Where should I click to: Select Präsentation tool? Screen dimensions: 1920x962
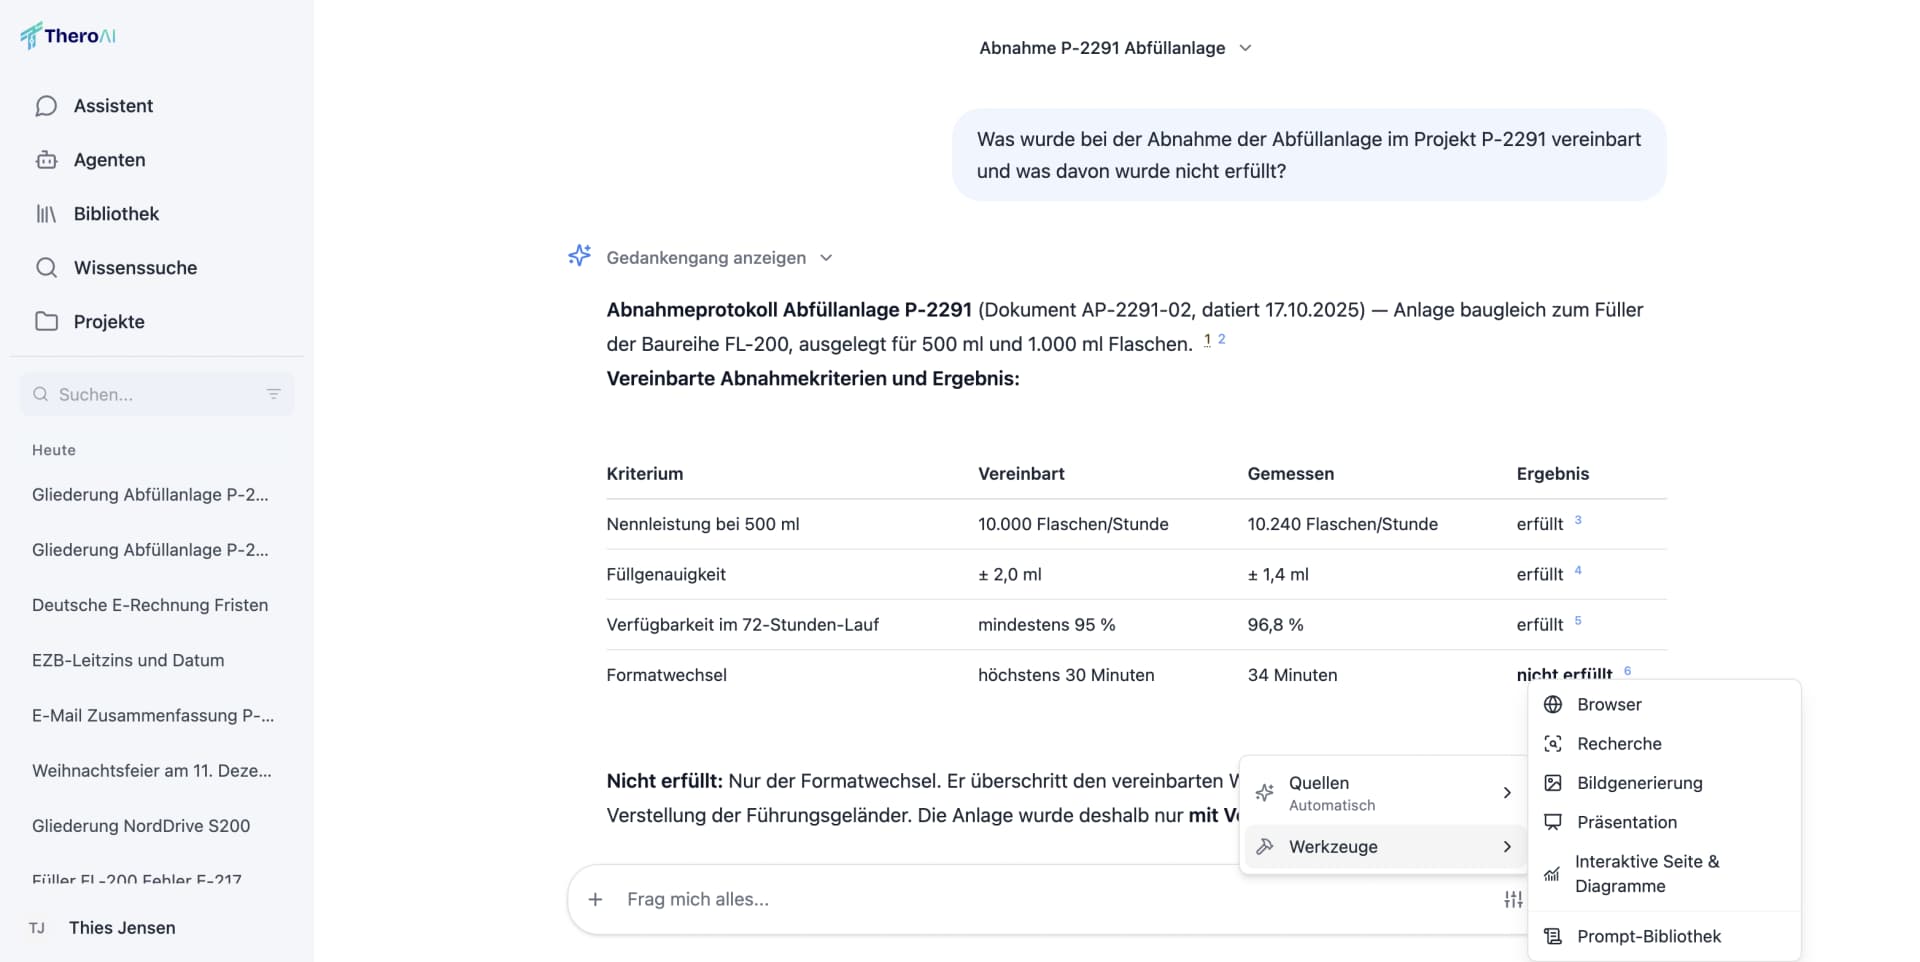1664,822
